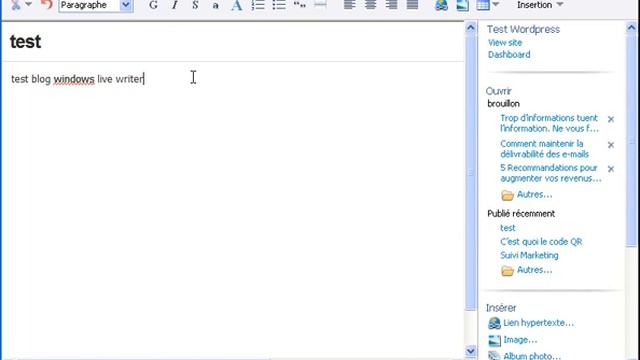Open 'C'est quoi le code QR' post

pos(541,242)
